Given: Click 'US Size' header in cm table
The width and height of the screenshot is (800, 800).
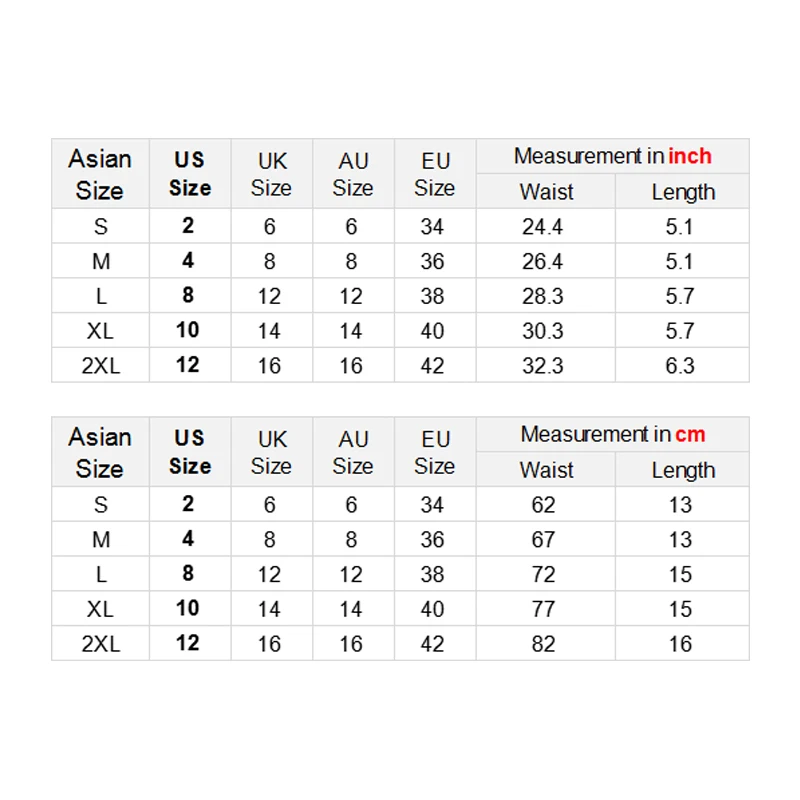Looking at the screenshot, I should (x=190, y=452).
